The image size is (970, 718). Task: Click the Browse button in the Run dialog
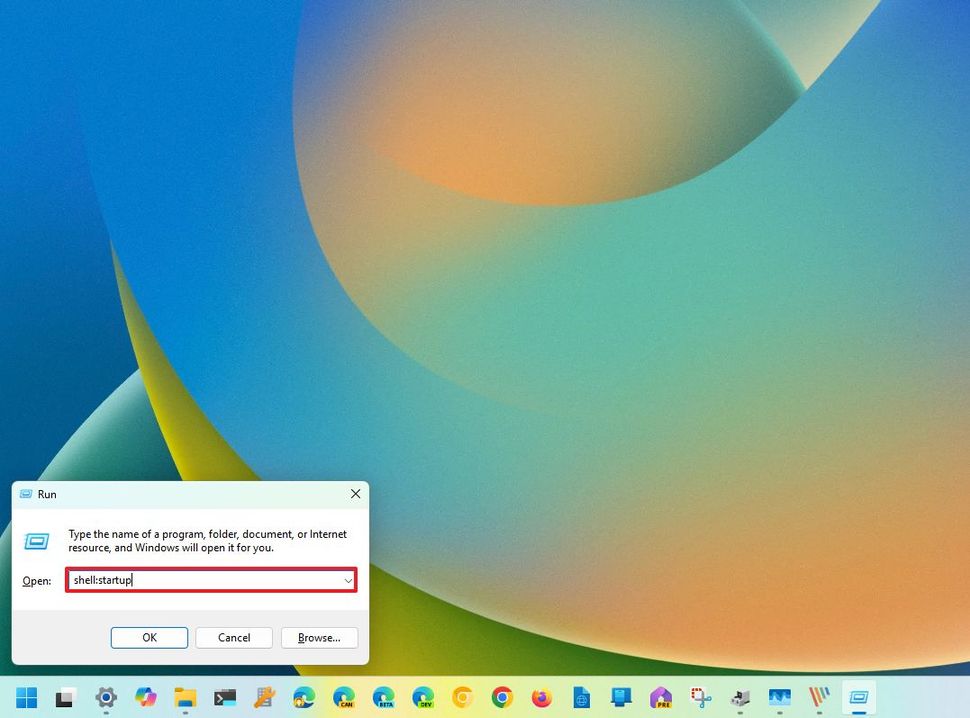(319, 637)
